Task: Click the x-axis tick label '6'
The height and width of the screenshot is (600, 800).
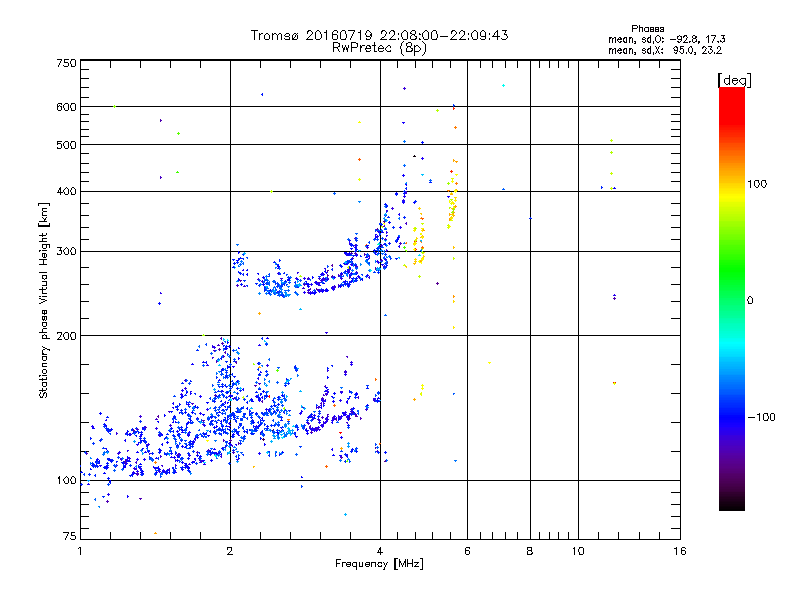Action: click(467, 551)
